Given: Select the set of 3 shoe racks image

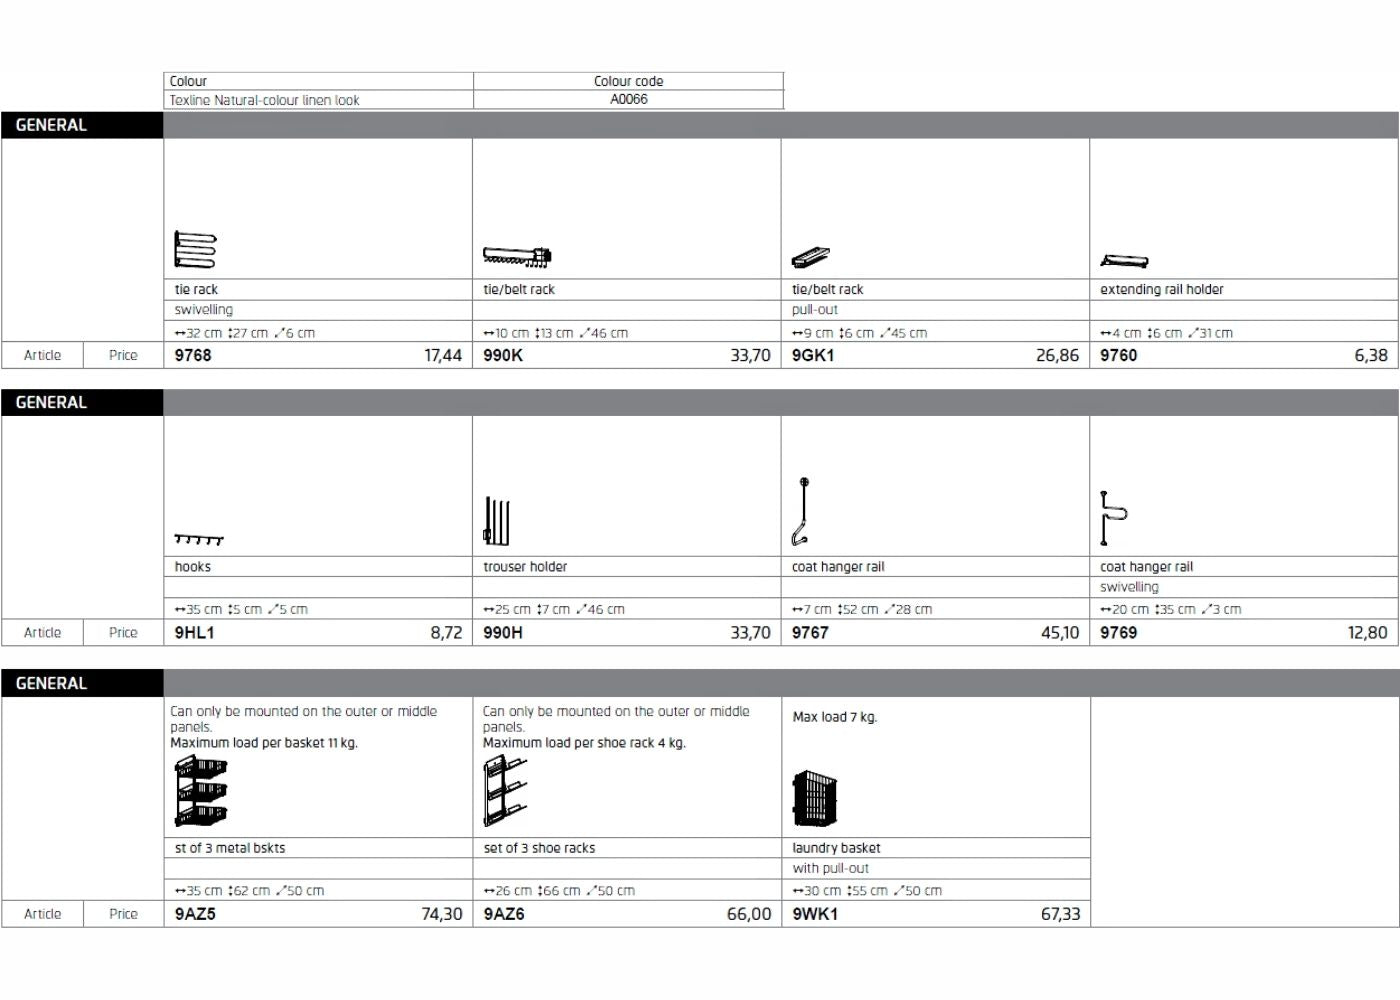Looking at the screenshot, I should point(505,791).
